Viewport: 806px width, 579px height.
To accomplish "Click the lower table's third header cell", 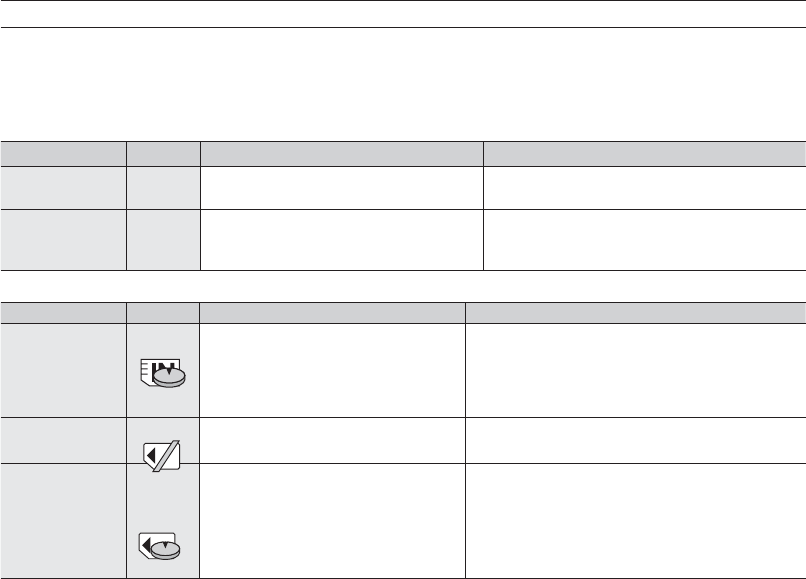I will [x=333, y=312].
